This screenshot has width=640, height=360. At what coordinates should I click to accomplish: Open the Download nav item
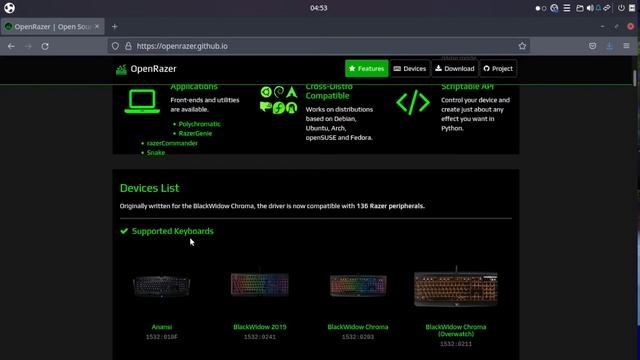pos(455,69)
